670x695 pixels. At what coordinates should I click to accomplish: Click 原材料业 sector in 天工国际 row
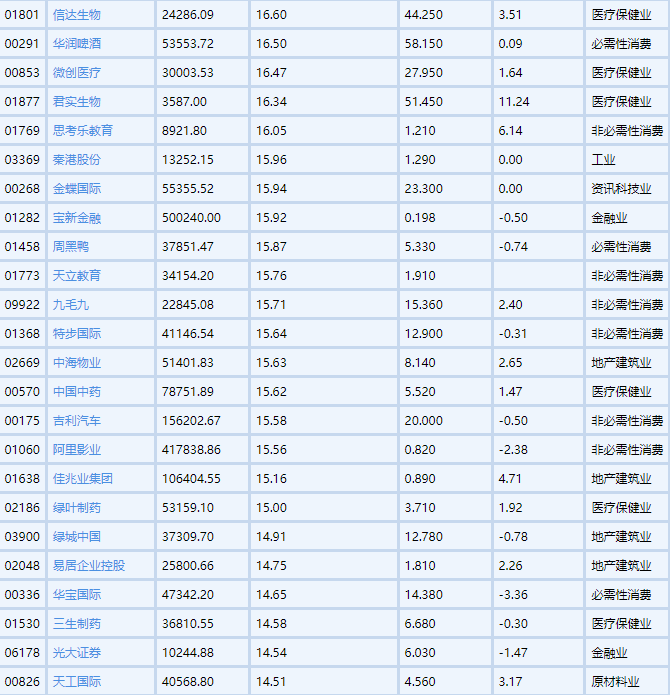pos(615,682)
